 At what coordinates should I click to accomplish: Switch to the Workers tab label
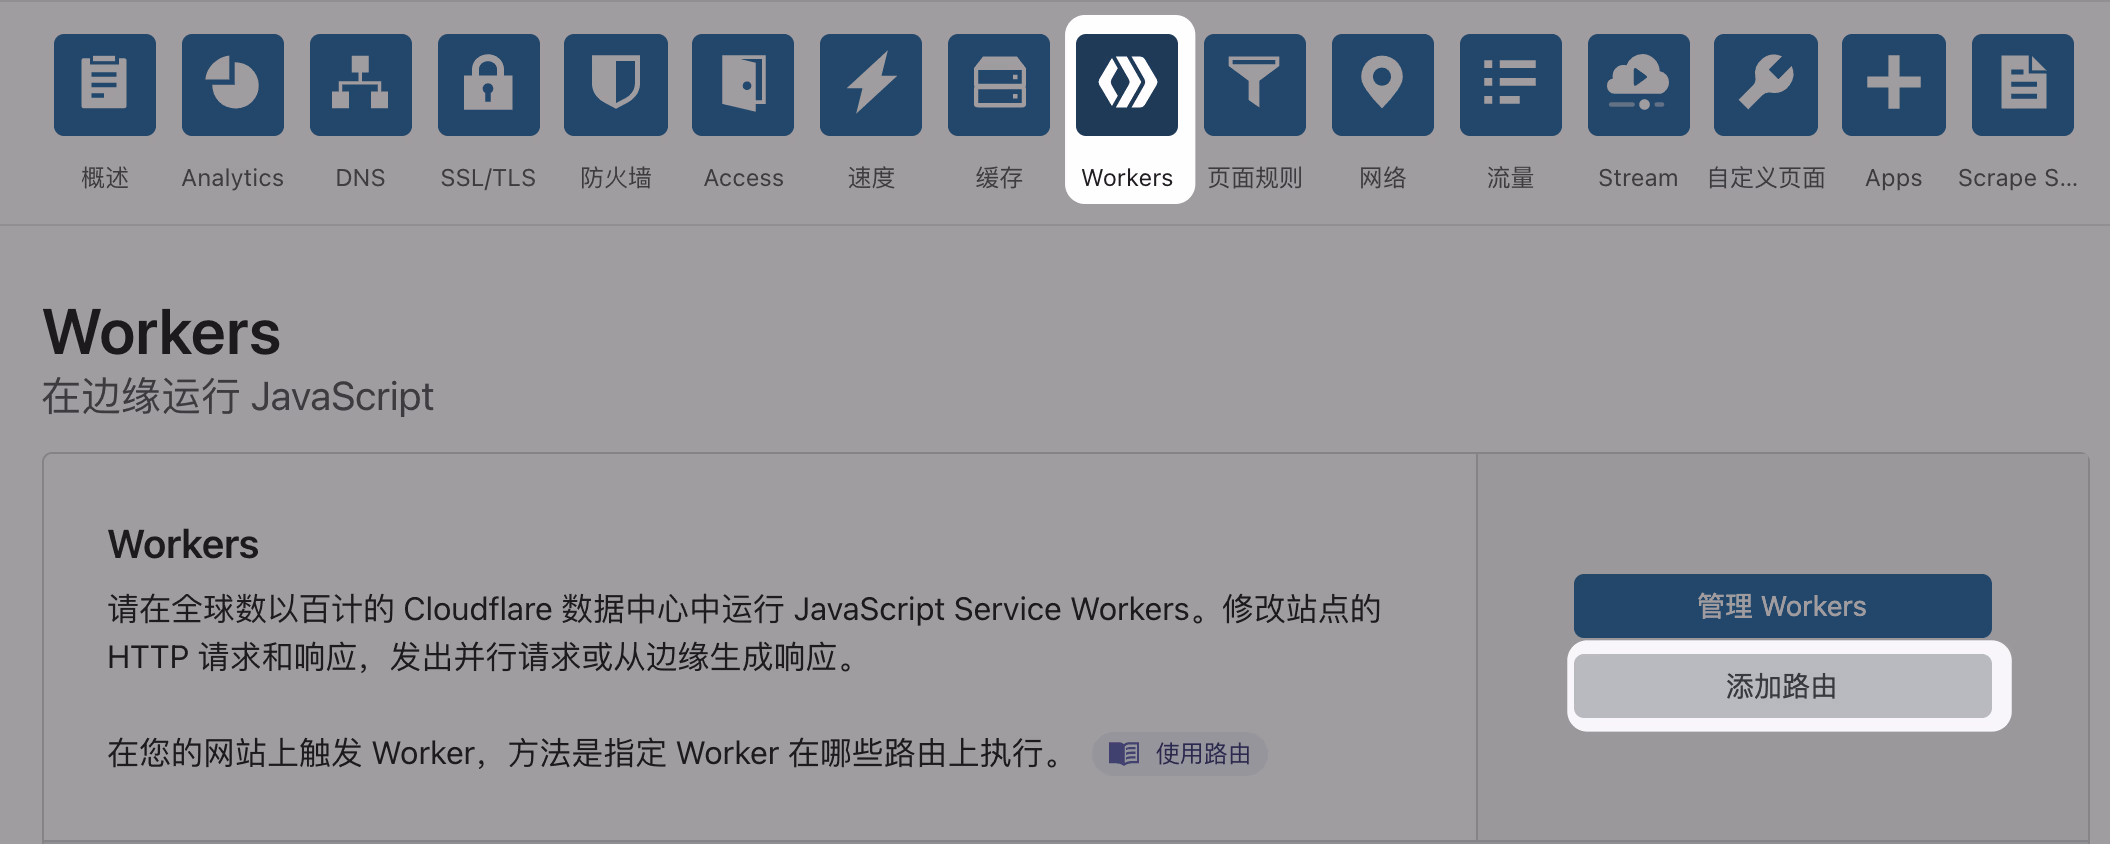tap(1127, 178)
